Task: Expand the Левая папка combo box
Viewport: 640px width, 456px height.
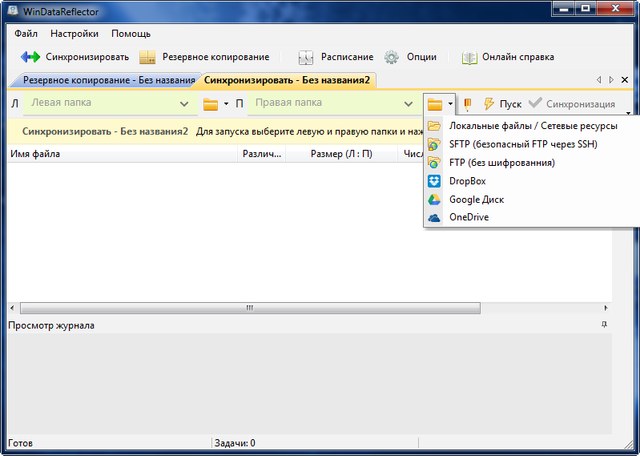Action: (184, 103)
